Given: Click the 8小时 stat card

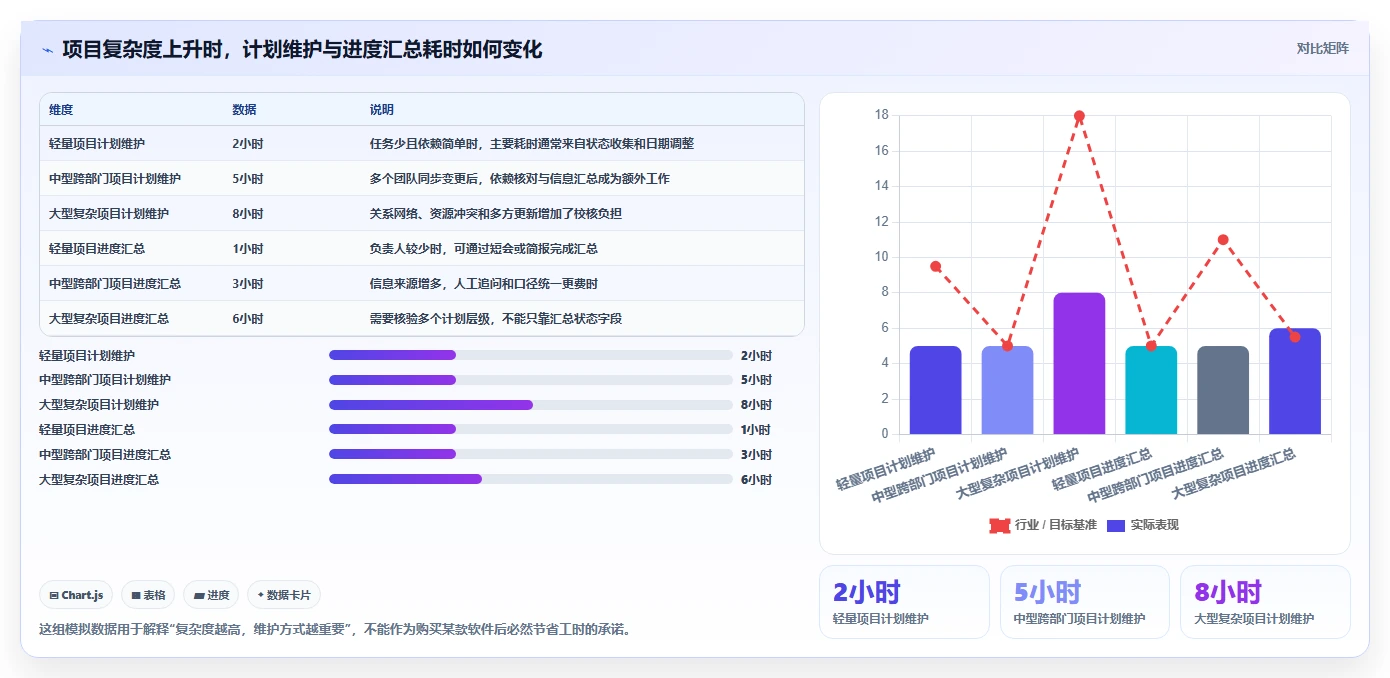Looking at the screenshot, I should [x=1265, y=602].
